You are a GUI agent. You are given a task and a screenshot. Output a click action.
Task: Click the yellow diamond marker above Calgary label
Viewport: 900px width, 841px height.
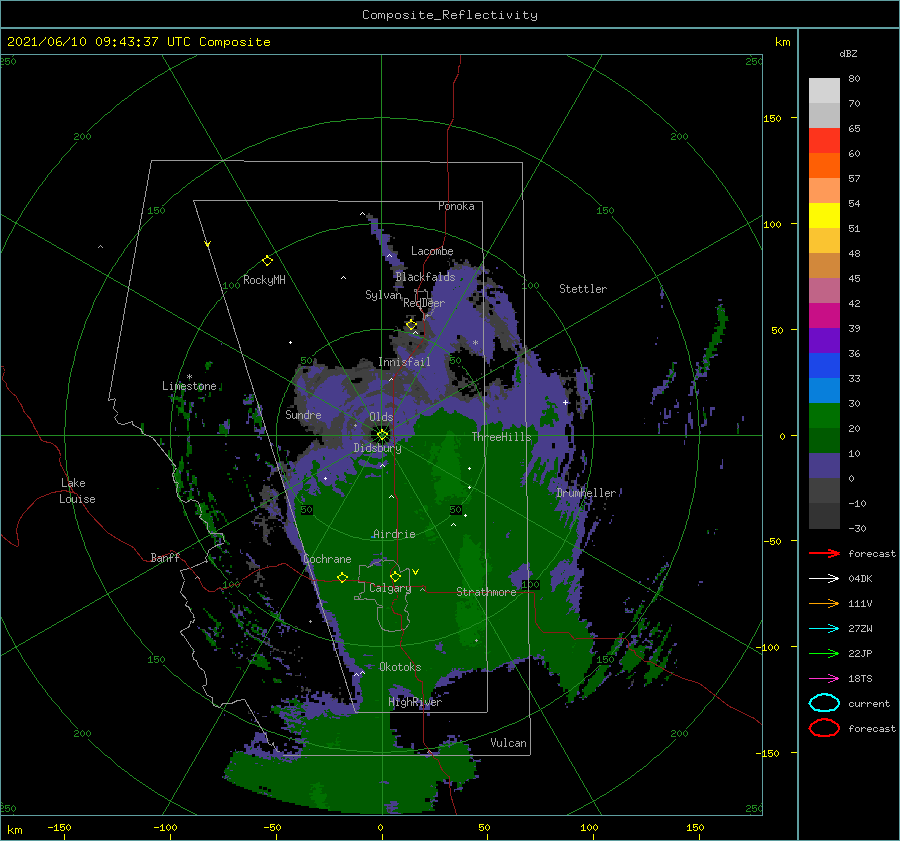point(395,576)
